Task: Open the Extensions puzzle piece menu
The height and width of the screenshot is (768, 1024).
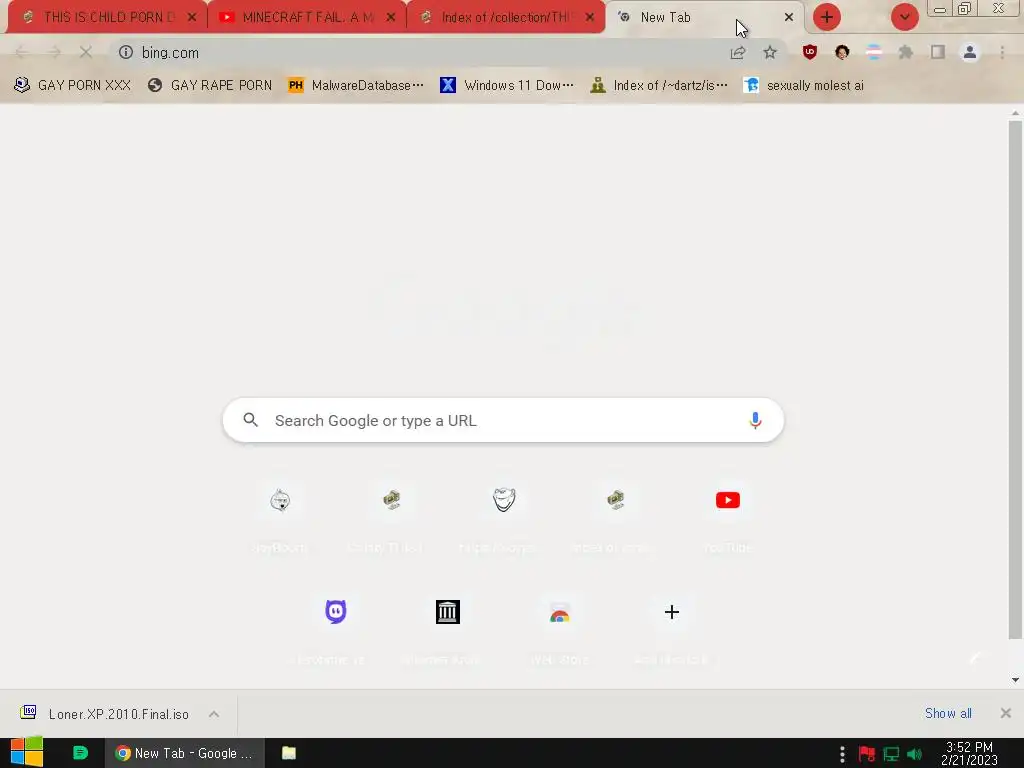Action: [x=906, y=52]
